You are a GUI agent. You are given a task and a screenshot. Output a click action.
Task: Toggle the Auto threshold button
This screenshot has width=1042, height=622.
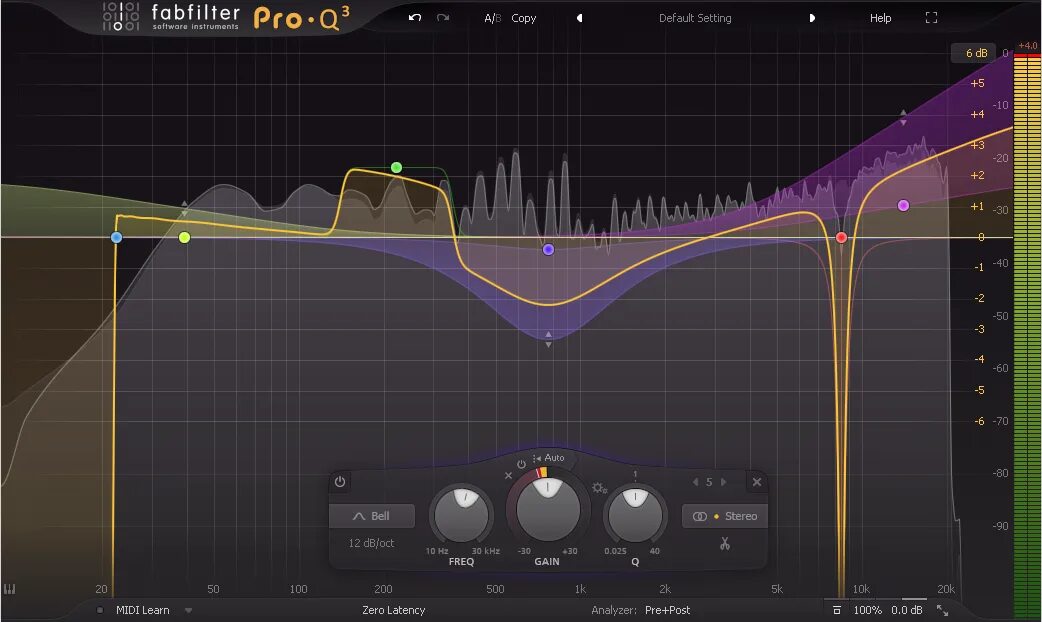pyautogui.click(x=549, y=458)
